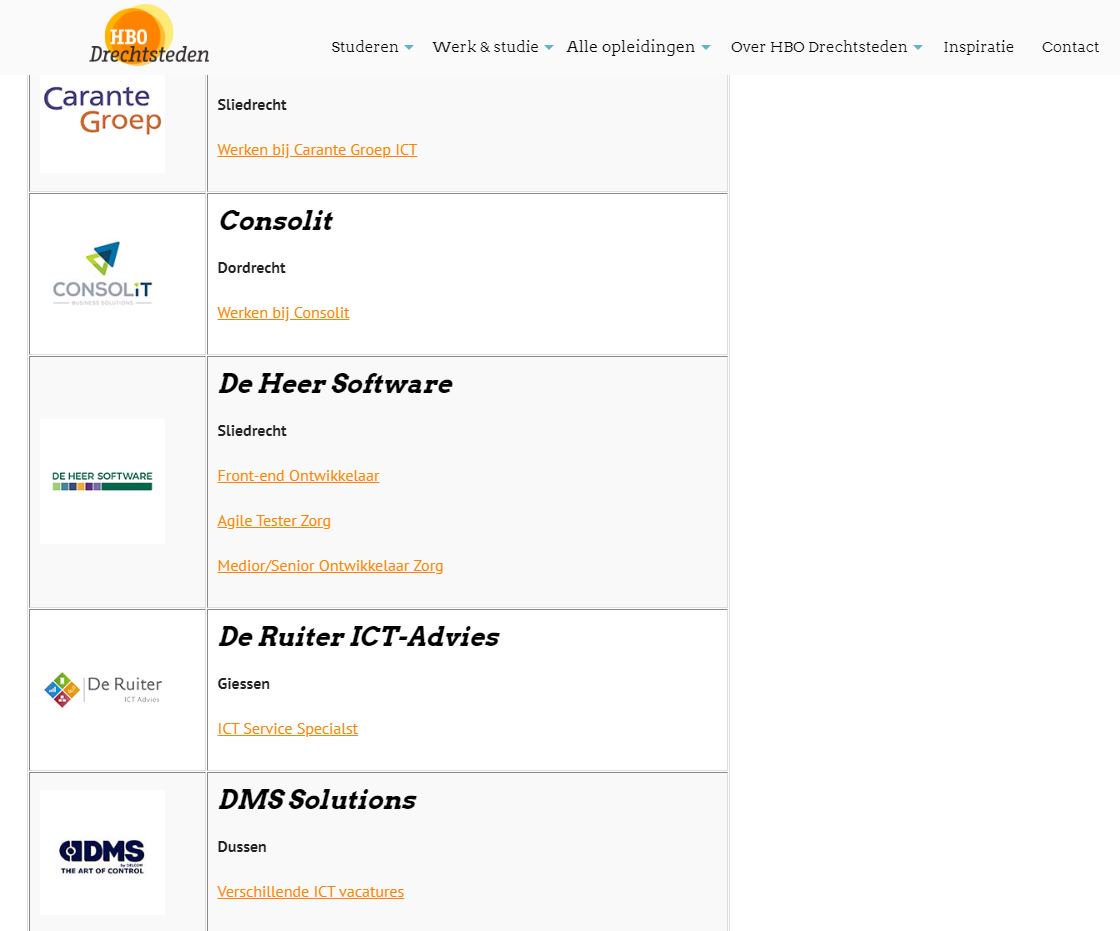Open the Contact page

pyautogui.click(x=1070, y=47)
